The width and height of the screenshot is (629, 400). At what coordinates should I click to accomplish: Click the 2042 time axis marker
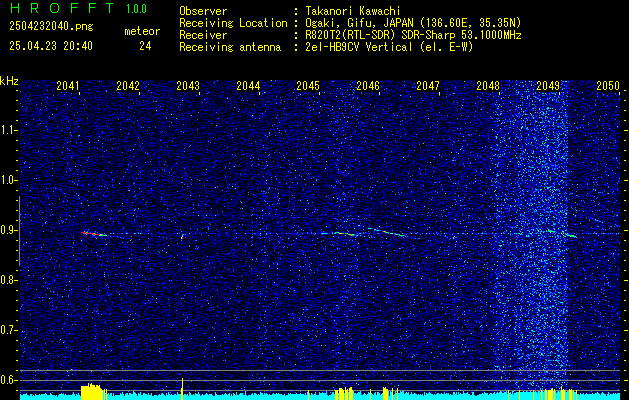pos(128,85)
